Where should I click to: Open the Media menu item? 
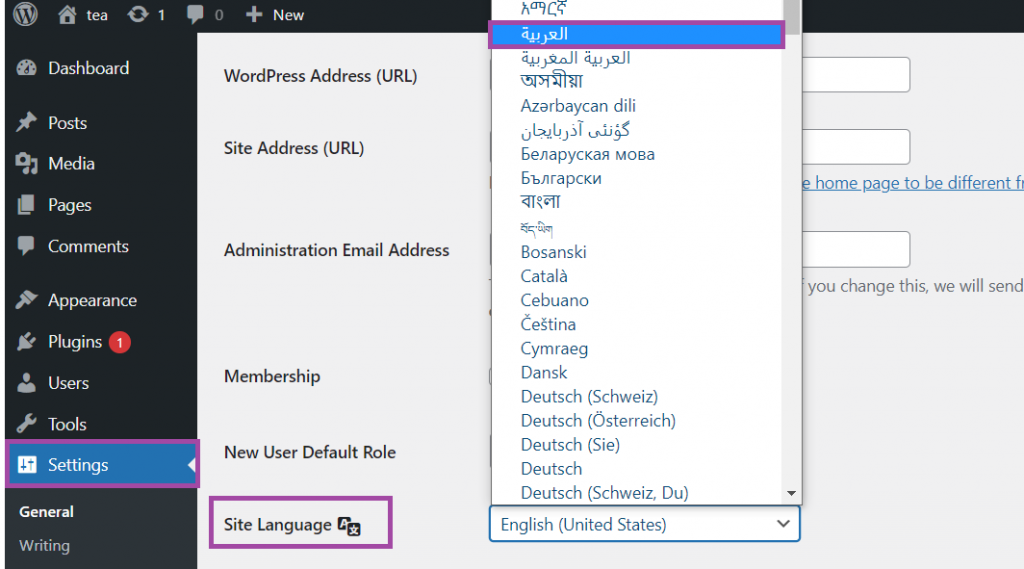[x=71, y=163]
